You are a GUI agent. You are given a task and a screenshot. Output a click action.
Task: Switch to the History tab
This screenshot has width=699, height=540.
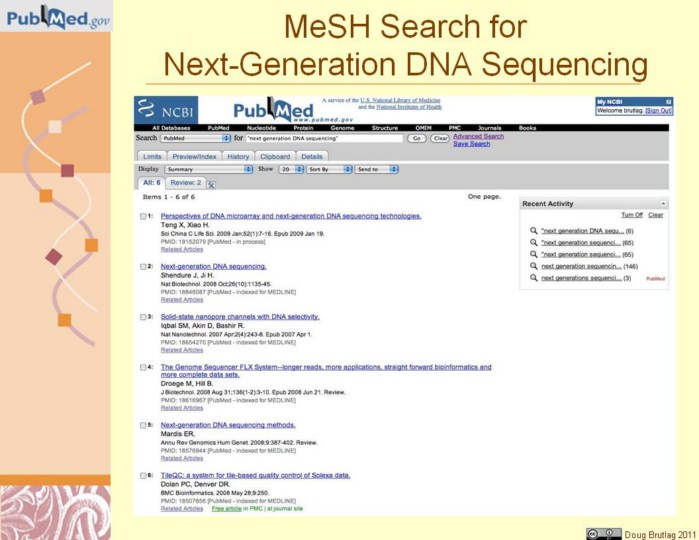pyautogui.click(x=238, y=156)
